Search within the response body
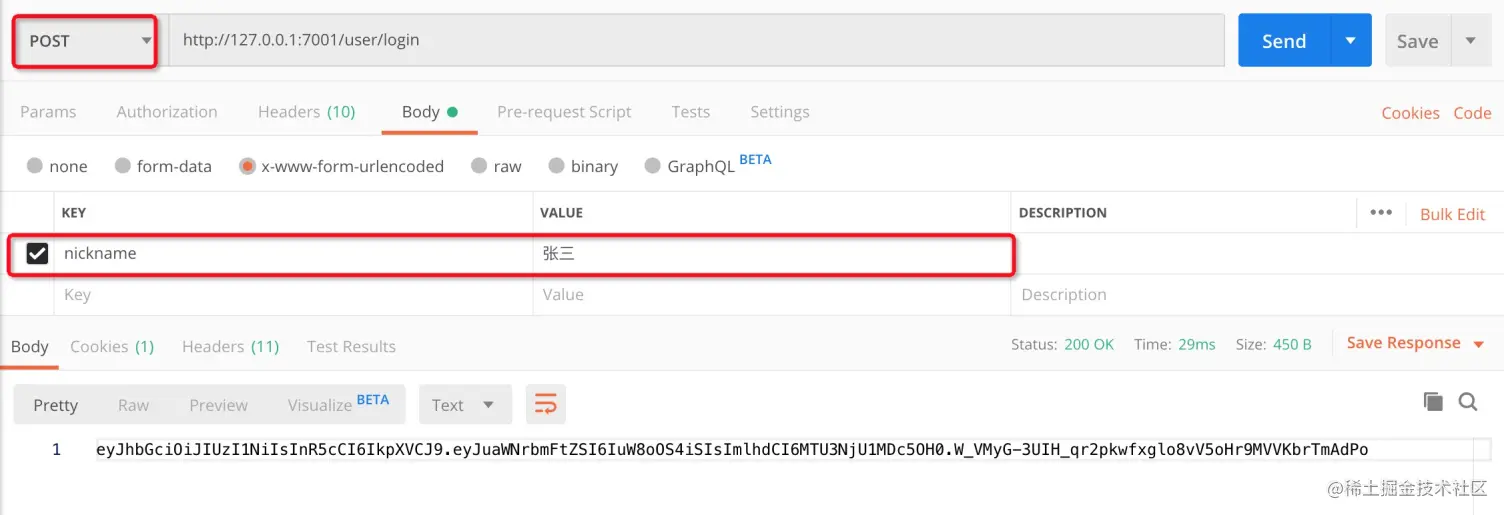Image resolution: width=1504 pixels, height=515 pixels. click(1468, 401)
